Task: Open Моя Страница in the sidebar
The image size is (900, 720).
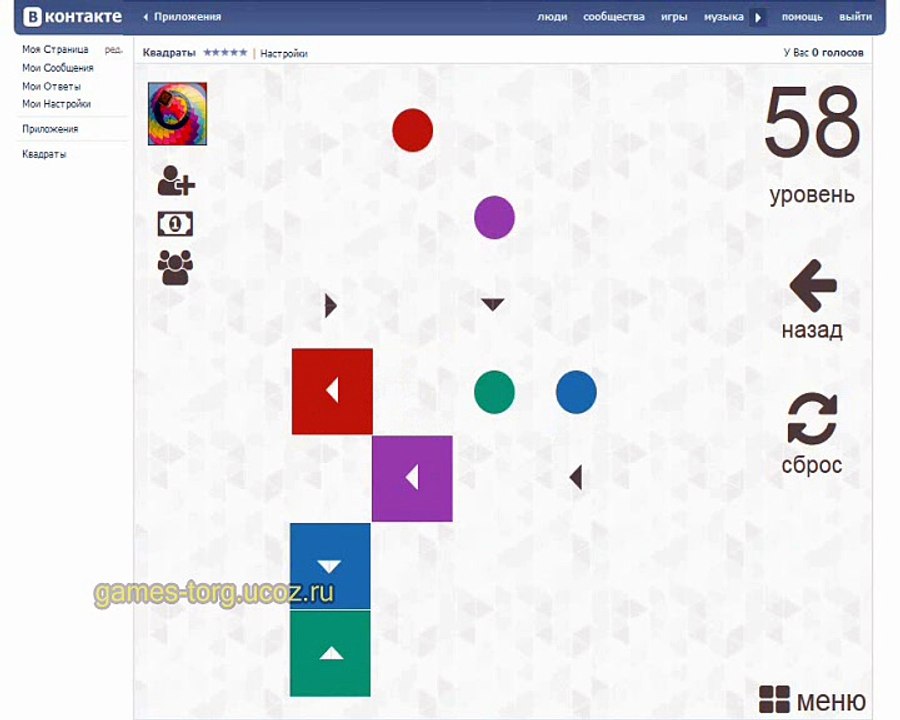Action: click(55, 49)
